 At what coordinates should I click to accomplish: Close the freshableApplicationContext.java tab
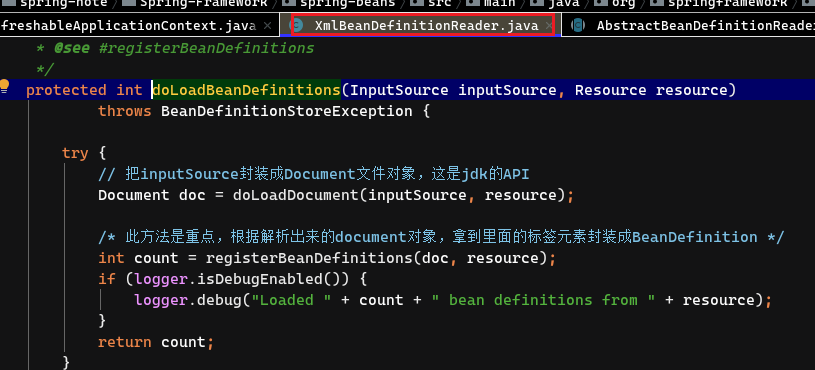tap(267, 25)
